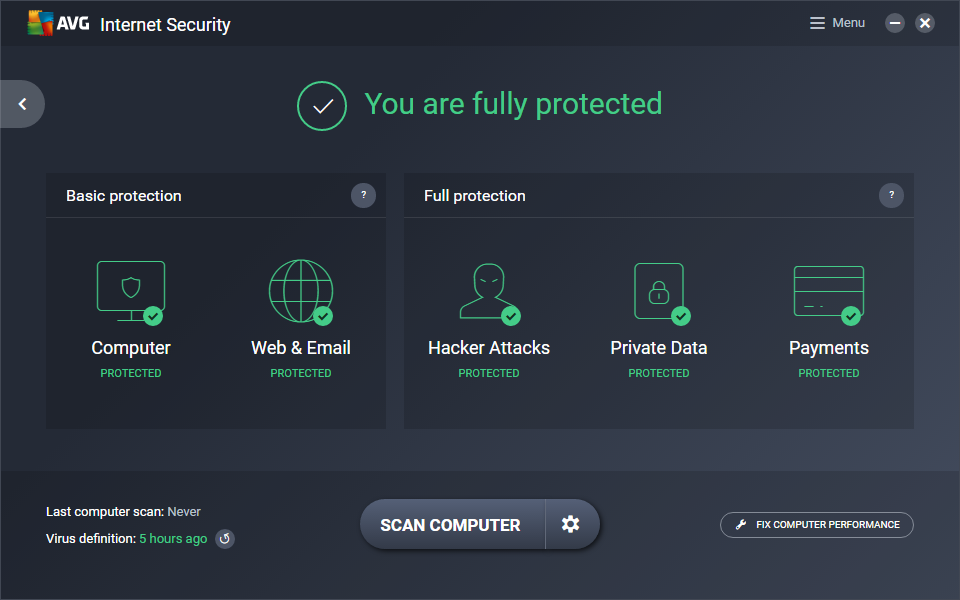
Task: Click the Computer label text
Action: coord(131,348)
